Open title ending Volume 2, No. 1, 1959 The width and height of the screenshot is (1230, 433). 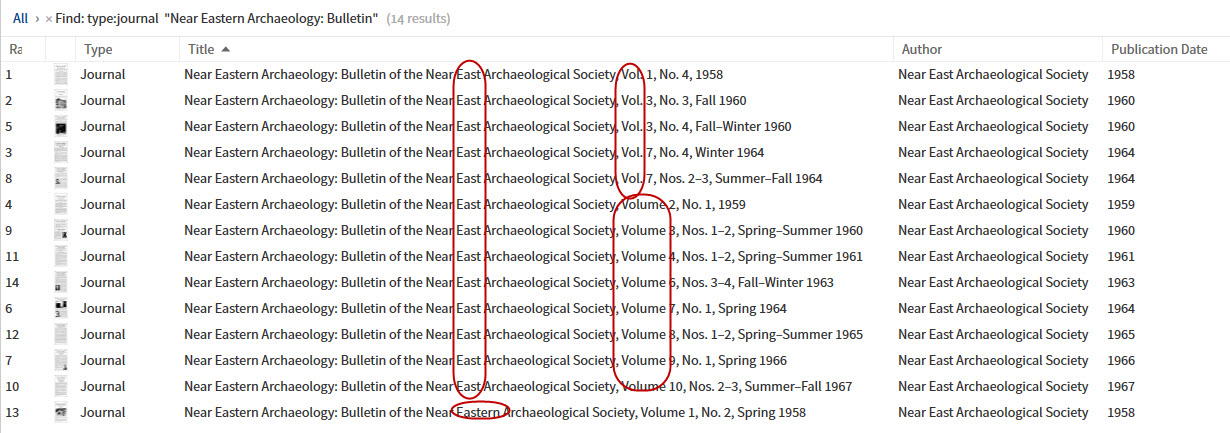point(465,204)
